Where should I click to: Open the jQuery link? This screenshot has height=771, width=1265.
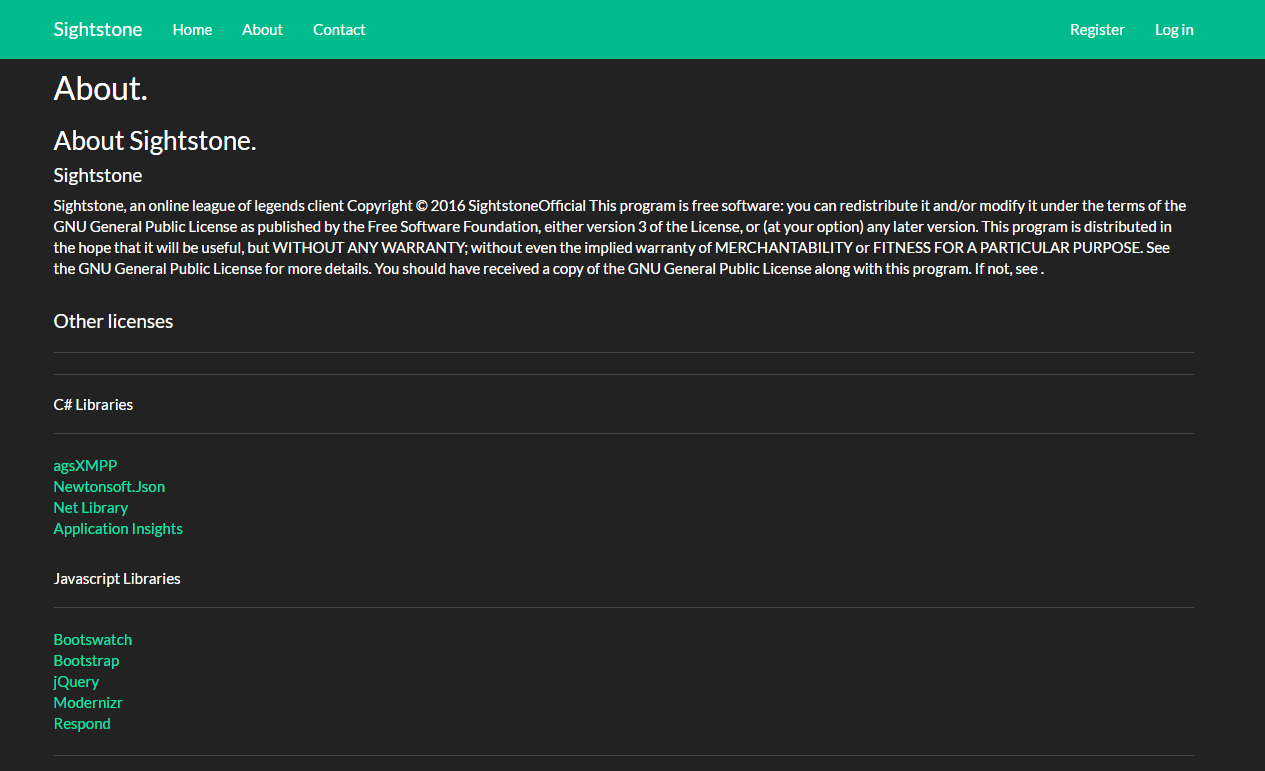click(x=76, y=681)
